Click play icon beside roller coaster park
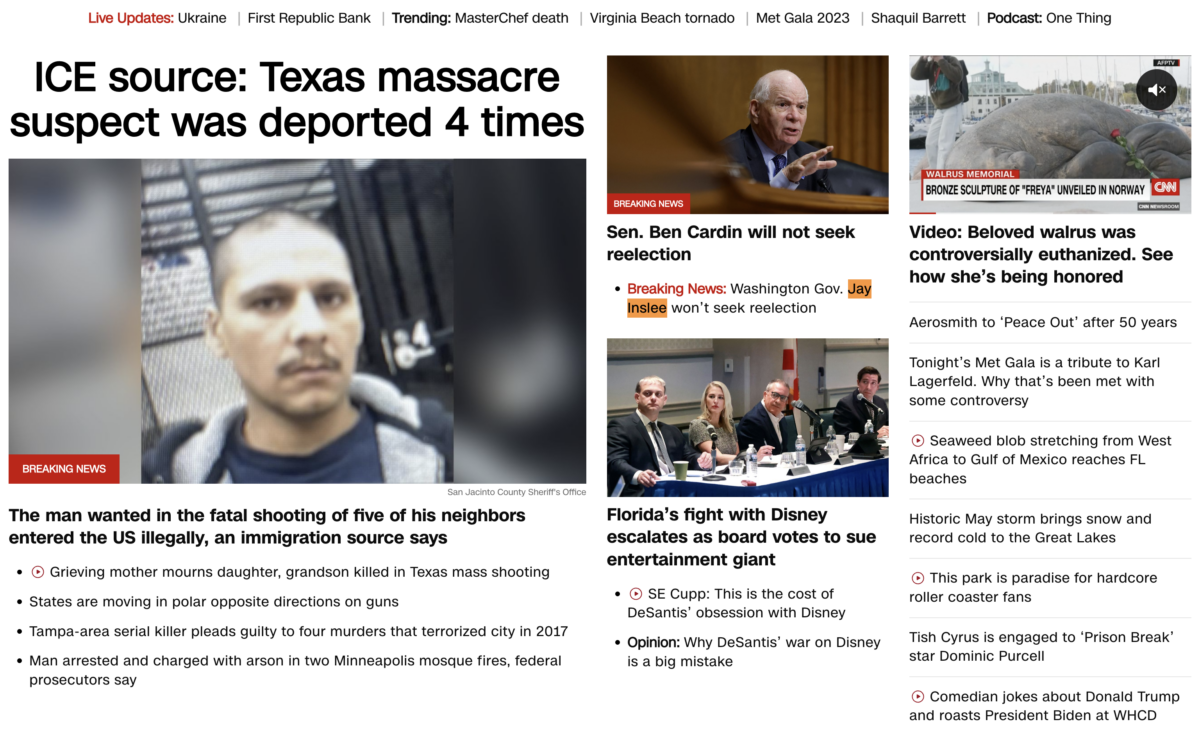This screenshot has width=1200, height=733. (918, 578)
